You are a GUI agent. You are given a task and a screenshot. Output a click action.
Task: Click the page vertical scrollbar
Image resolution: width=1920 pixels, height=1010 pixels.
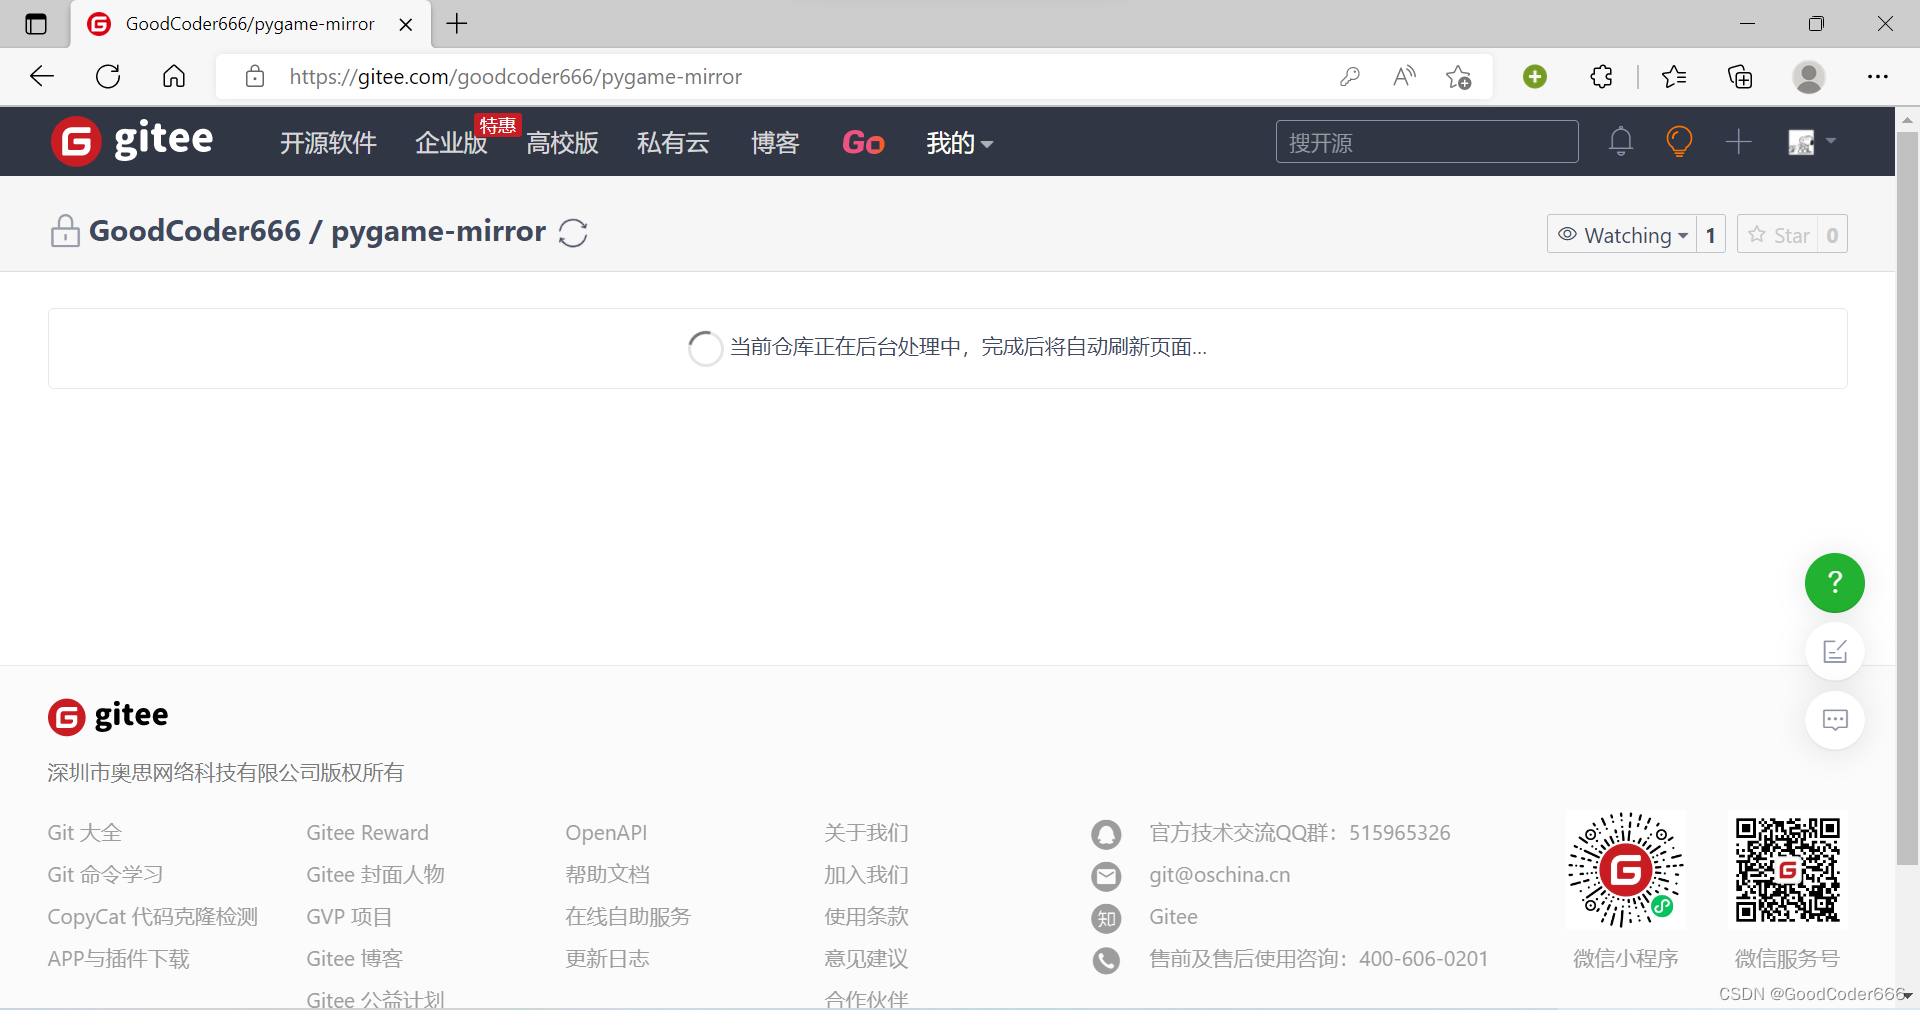click(1907, 499)
